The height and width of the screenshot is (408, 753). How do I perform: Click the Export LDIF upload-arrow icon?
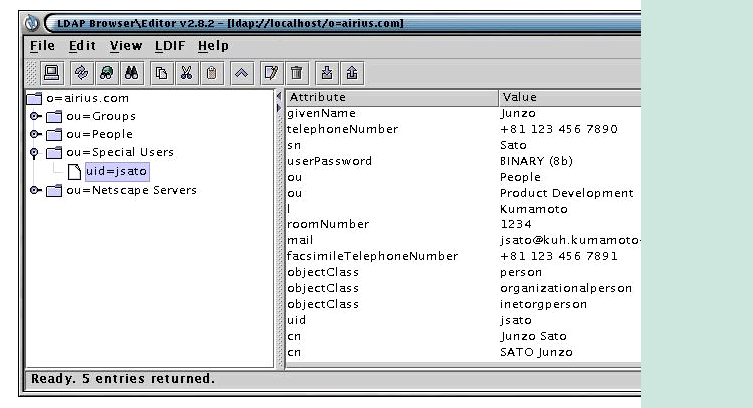[x=352, y=73]
